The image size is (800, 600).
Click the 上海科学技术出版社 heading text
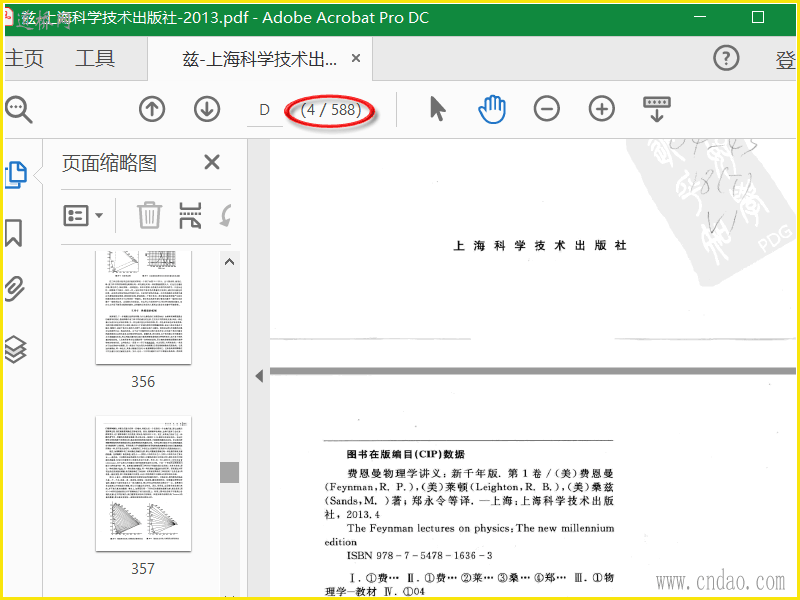(540, 246)
